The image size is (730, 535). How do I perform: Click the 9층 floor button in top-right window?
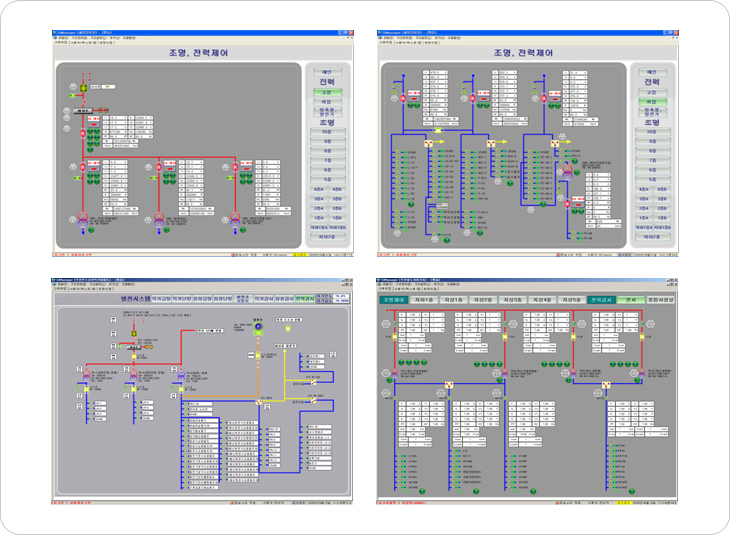click(651, 141)
